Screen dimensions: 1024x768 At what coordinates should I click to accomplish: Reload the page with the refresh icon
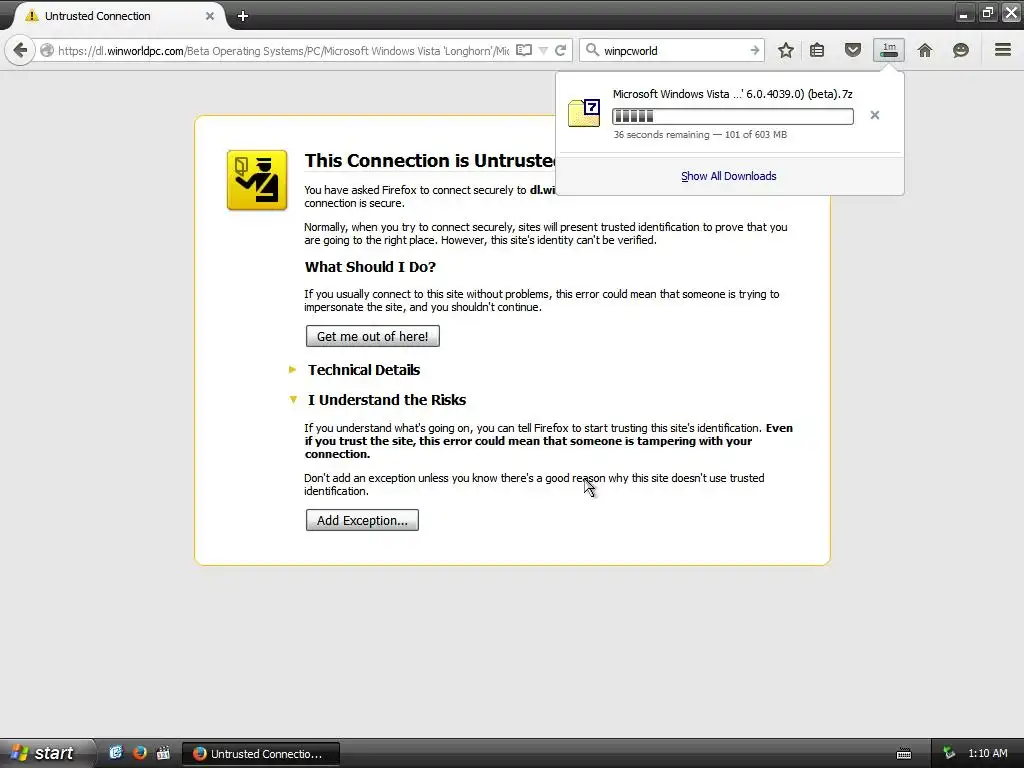tap(561, 50)
